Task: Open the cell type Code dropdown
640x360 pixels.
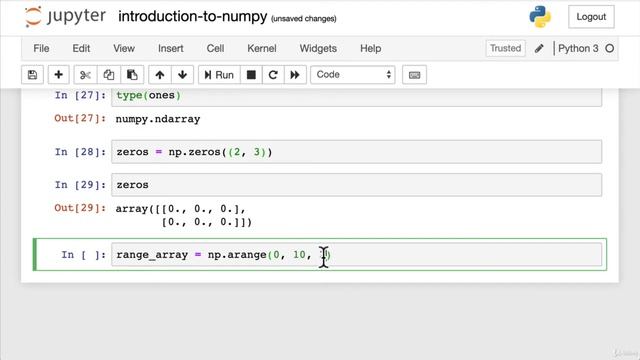Action: tap(353, 75)
